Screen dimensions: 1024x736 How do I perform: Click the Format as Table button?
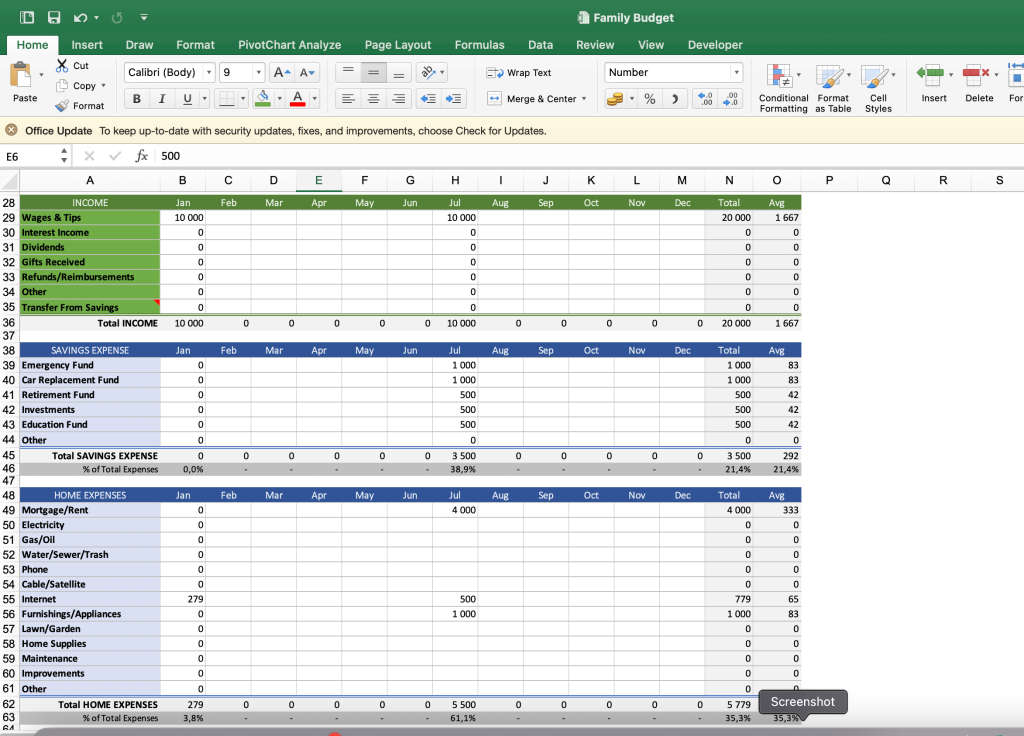click(x=833, y=87)
